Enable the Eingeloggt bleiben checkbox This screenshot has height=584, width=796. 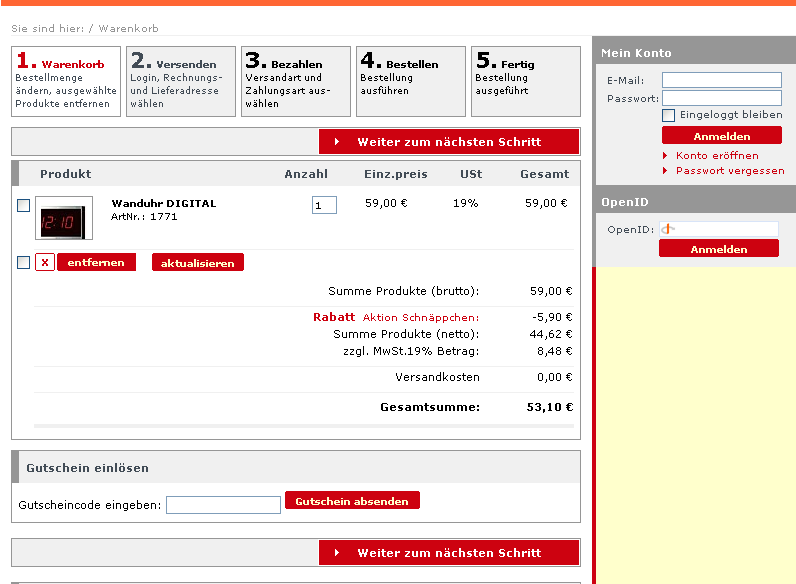tap(669, 115)
